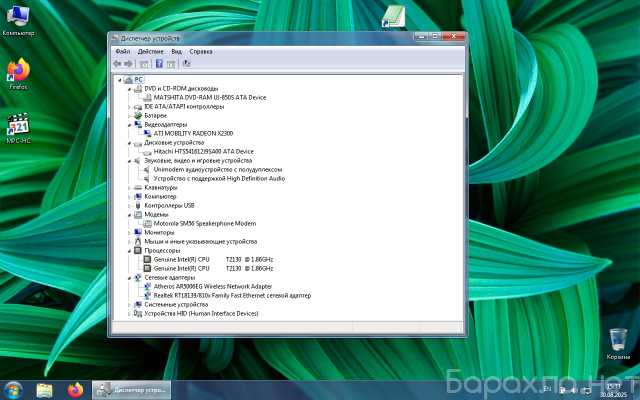Viewport: 640px width, 400px height.
Task: Click the desktop shortcut above Device Manager window
Action: click(x=394, y=17)
